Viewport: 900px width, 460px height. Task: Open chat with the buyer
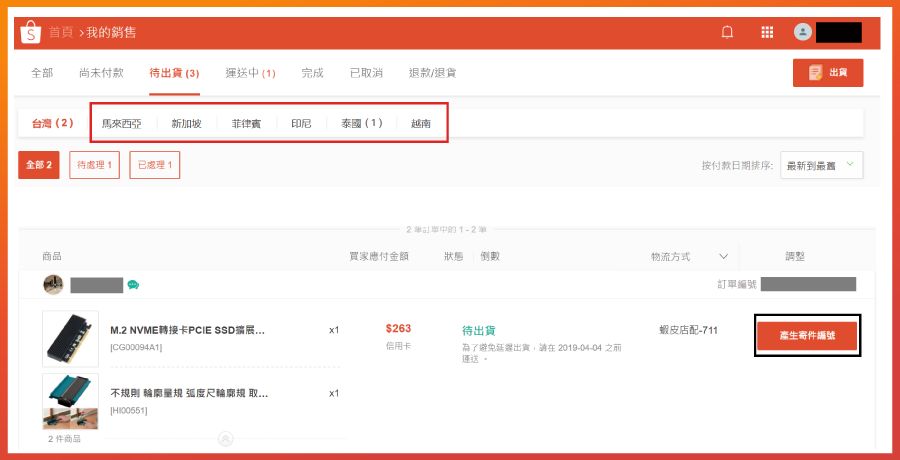[x=133, y=285]
